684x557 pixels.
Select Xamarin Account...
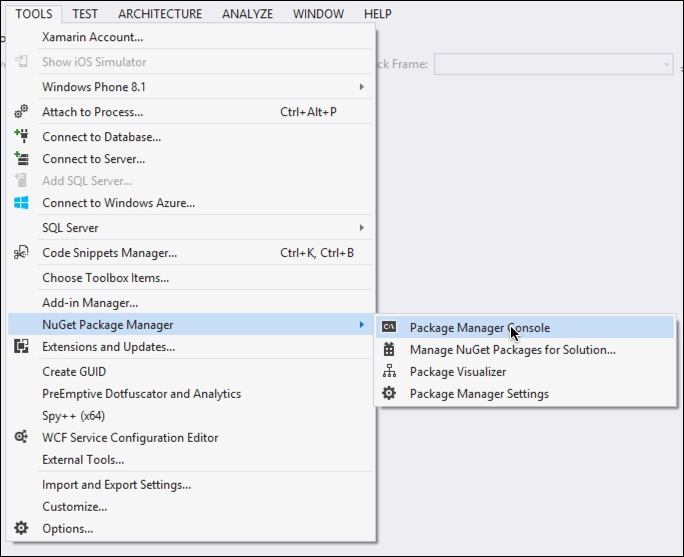pos(191,37)
